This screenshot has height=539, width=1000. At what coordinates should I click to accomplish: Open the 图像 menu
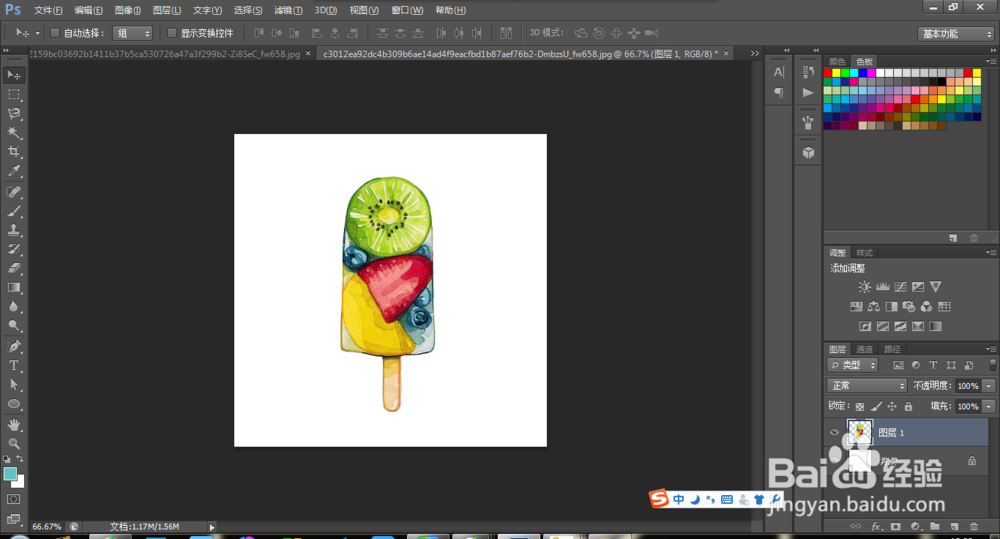pos(128,10)
